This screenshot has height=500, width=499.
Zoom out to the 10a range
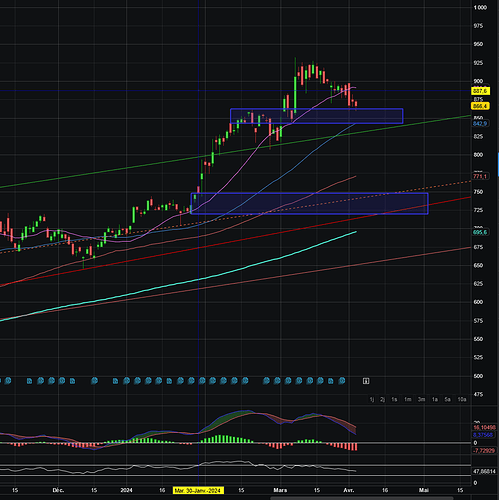click(x=462, y=399)
